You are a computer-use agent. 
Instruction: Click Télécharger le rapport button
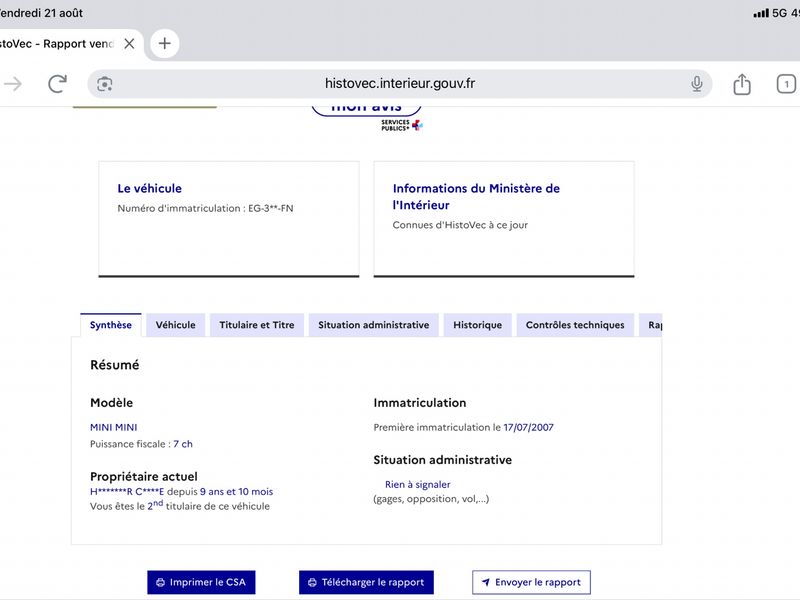tap(366, 582)
